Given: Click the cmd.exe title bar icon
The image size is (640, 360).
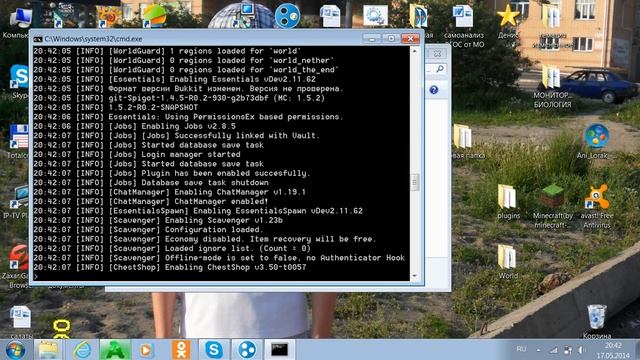Looking at the screenshot, I should pyautogui.click(x=38, y=39).
